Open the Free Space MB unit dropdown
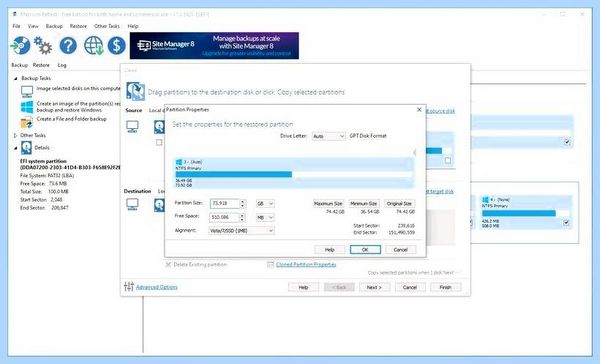This screenshot has width=600, height=364. pos(265,218)
